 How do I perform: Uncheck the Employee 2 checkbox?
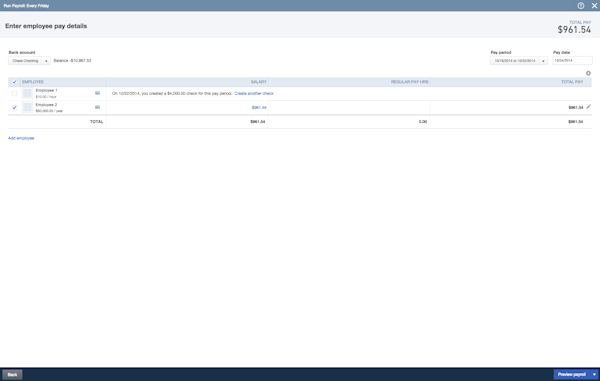pyautogui.click(x=14, y=107)
